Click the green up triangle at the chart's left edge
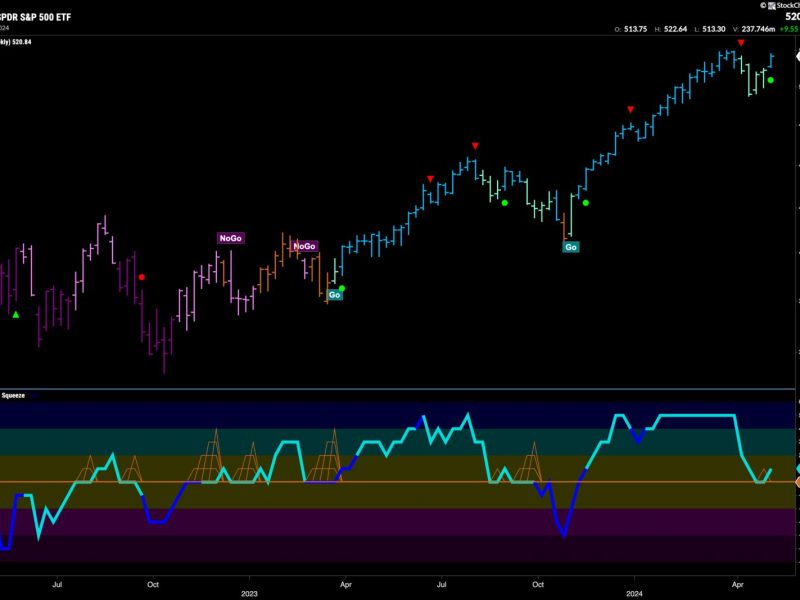This screenshot has width=800, height=600. pyautogui.click(x=16, y=315)
